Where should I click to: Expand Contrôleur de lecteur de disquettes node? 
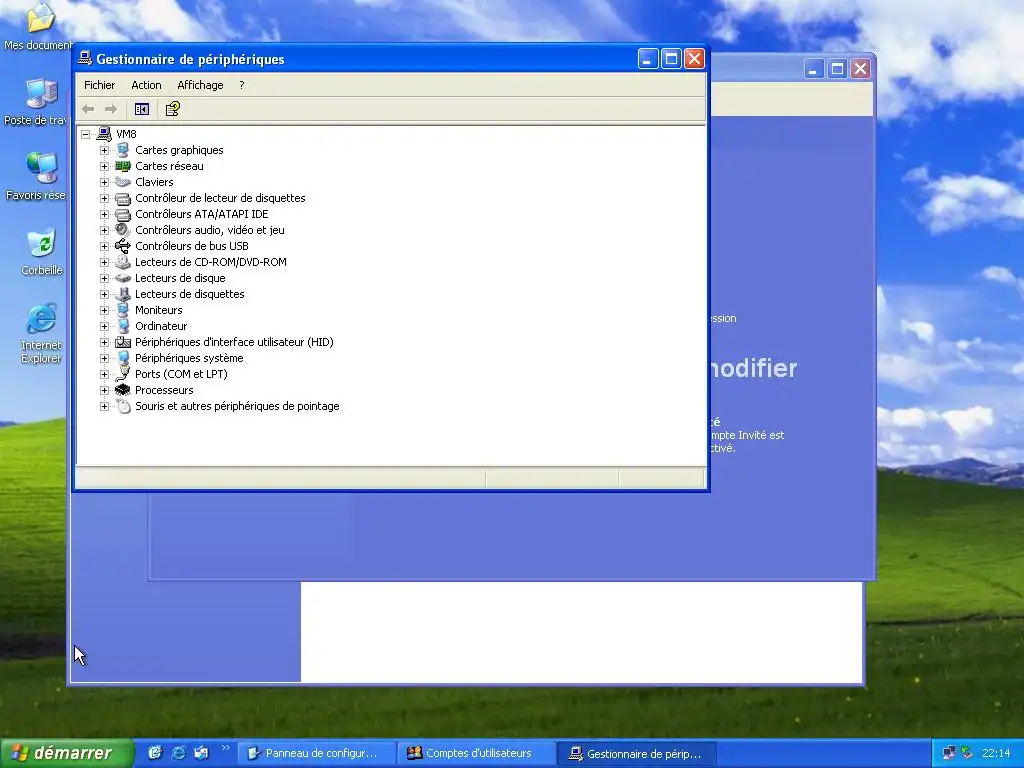104,198
